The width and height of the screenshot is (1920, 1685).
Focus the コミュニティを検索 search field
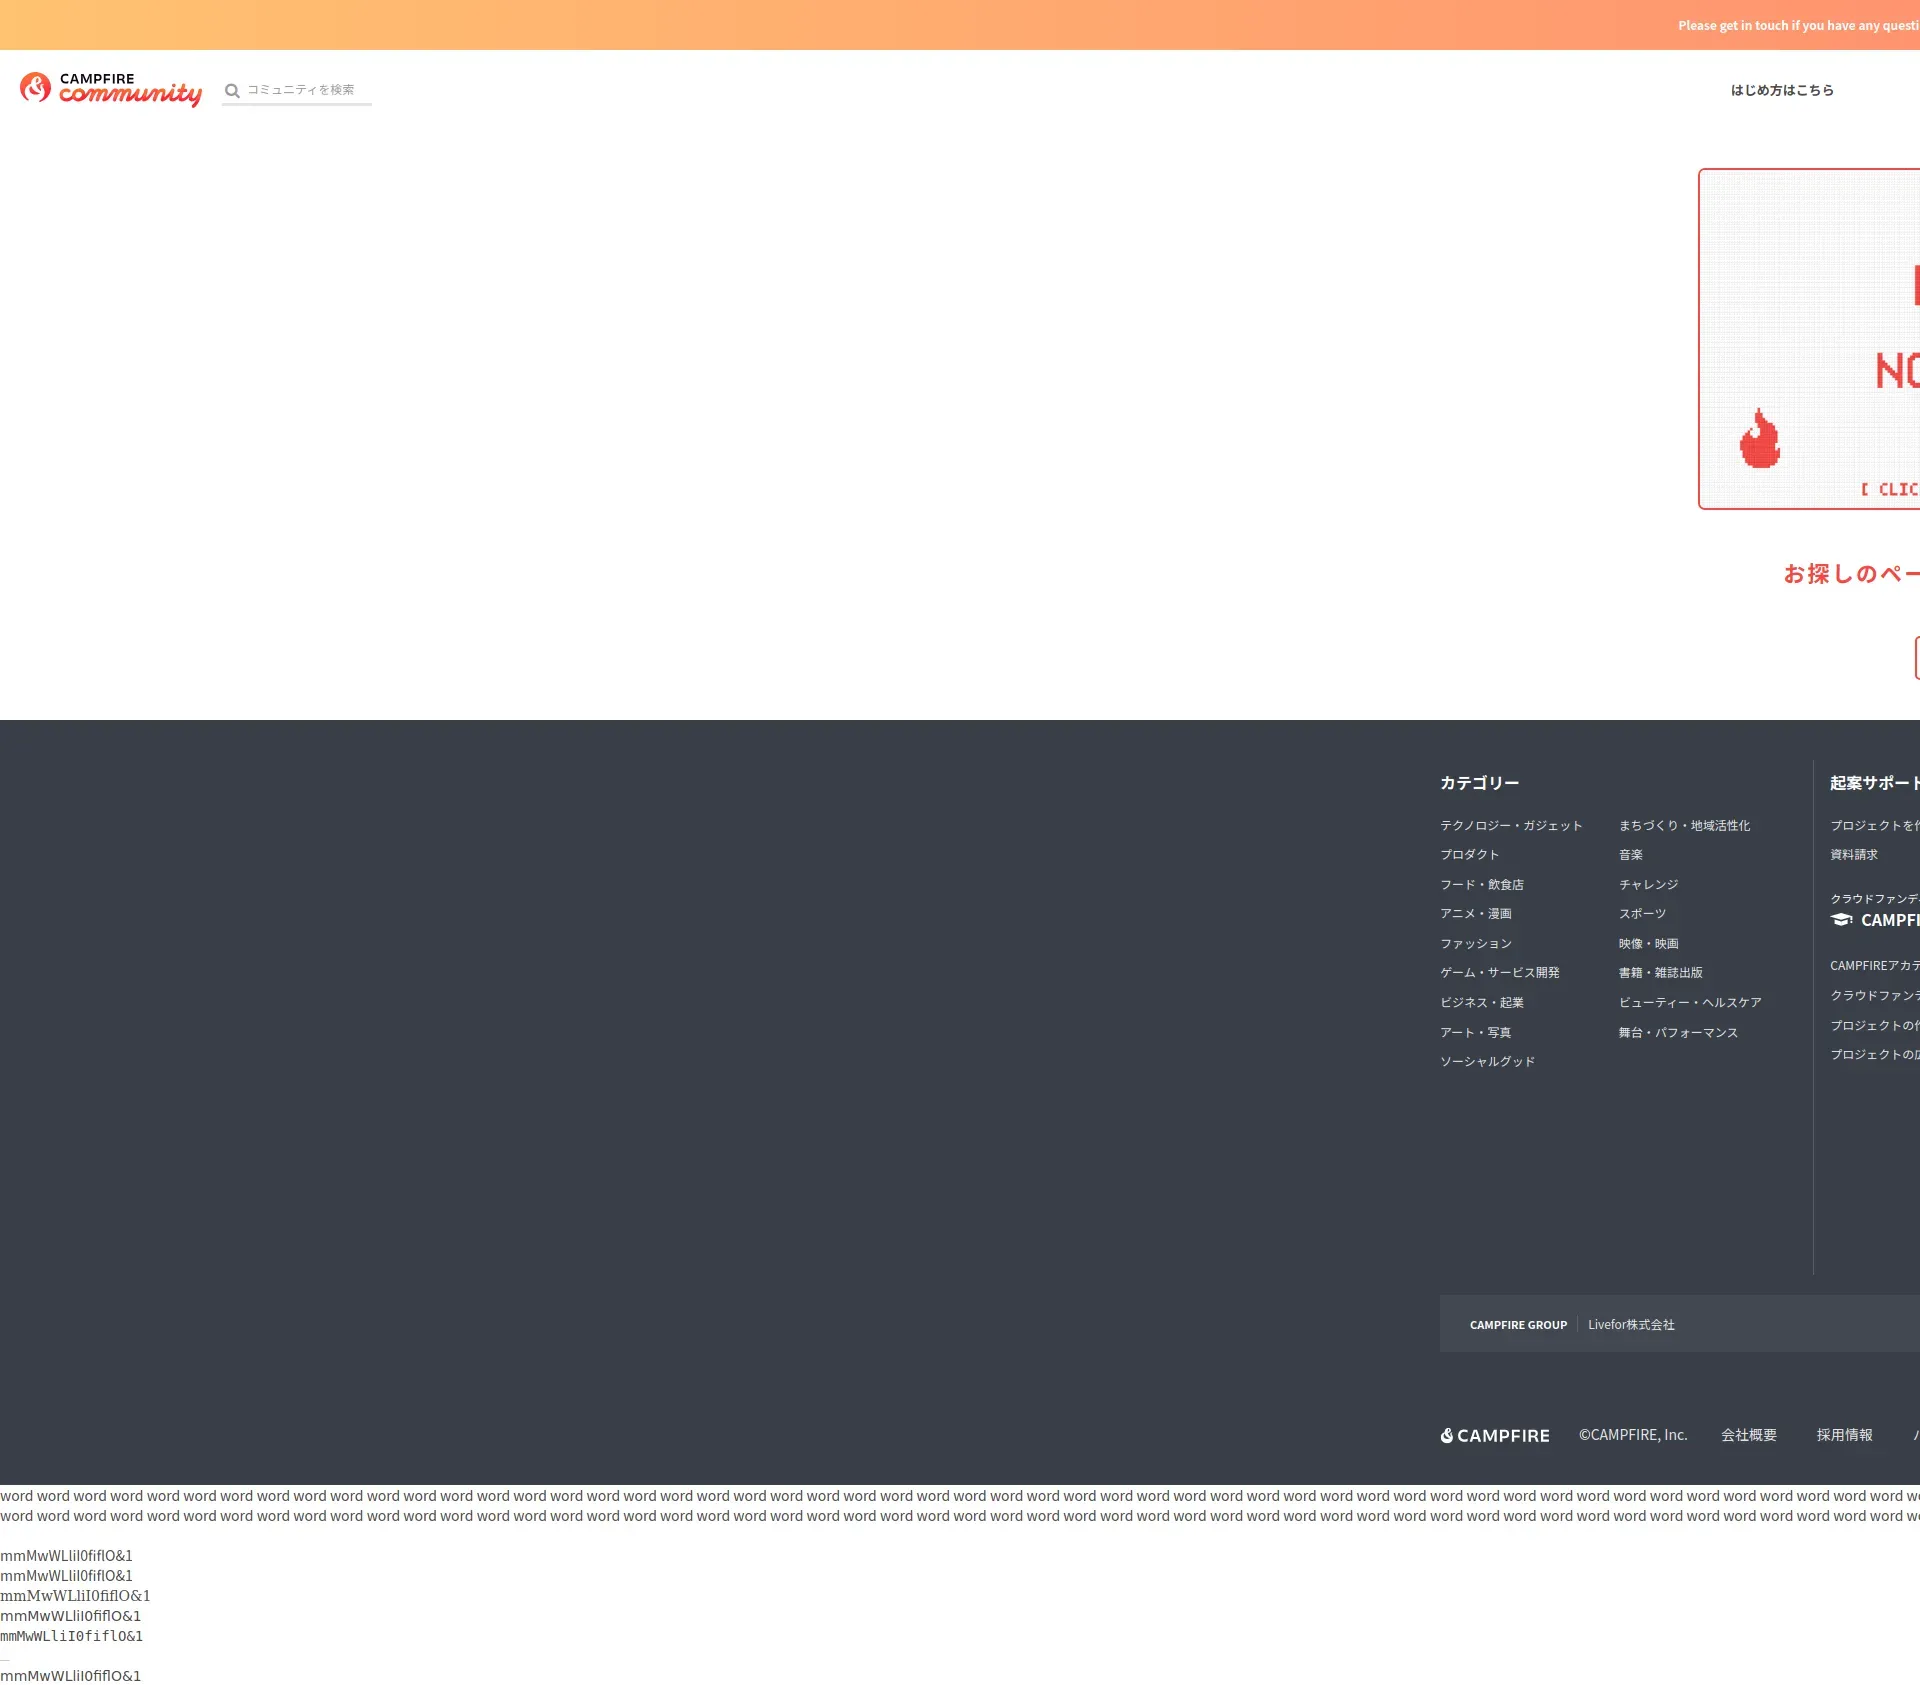tap(305, 90)
